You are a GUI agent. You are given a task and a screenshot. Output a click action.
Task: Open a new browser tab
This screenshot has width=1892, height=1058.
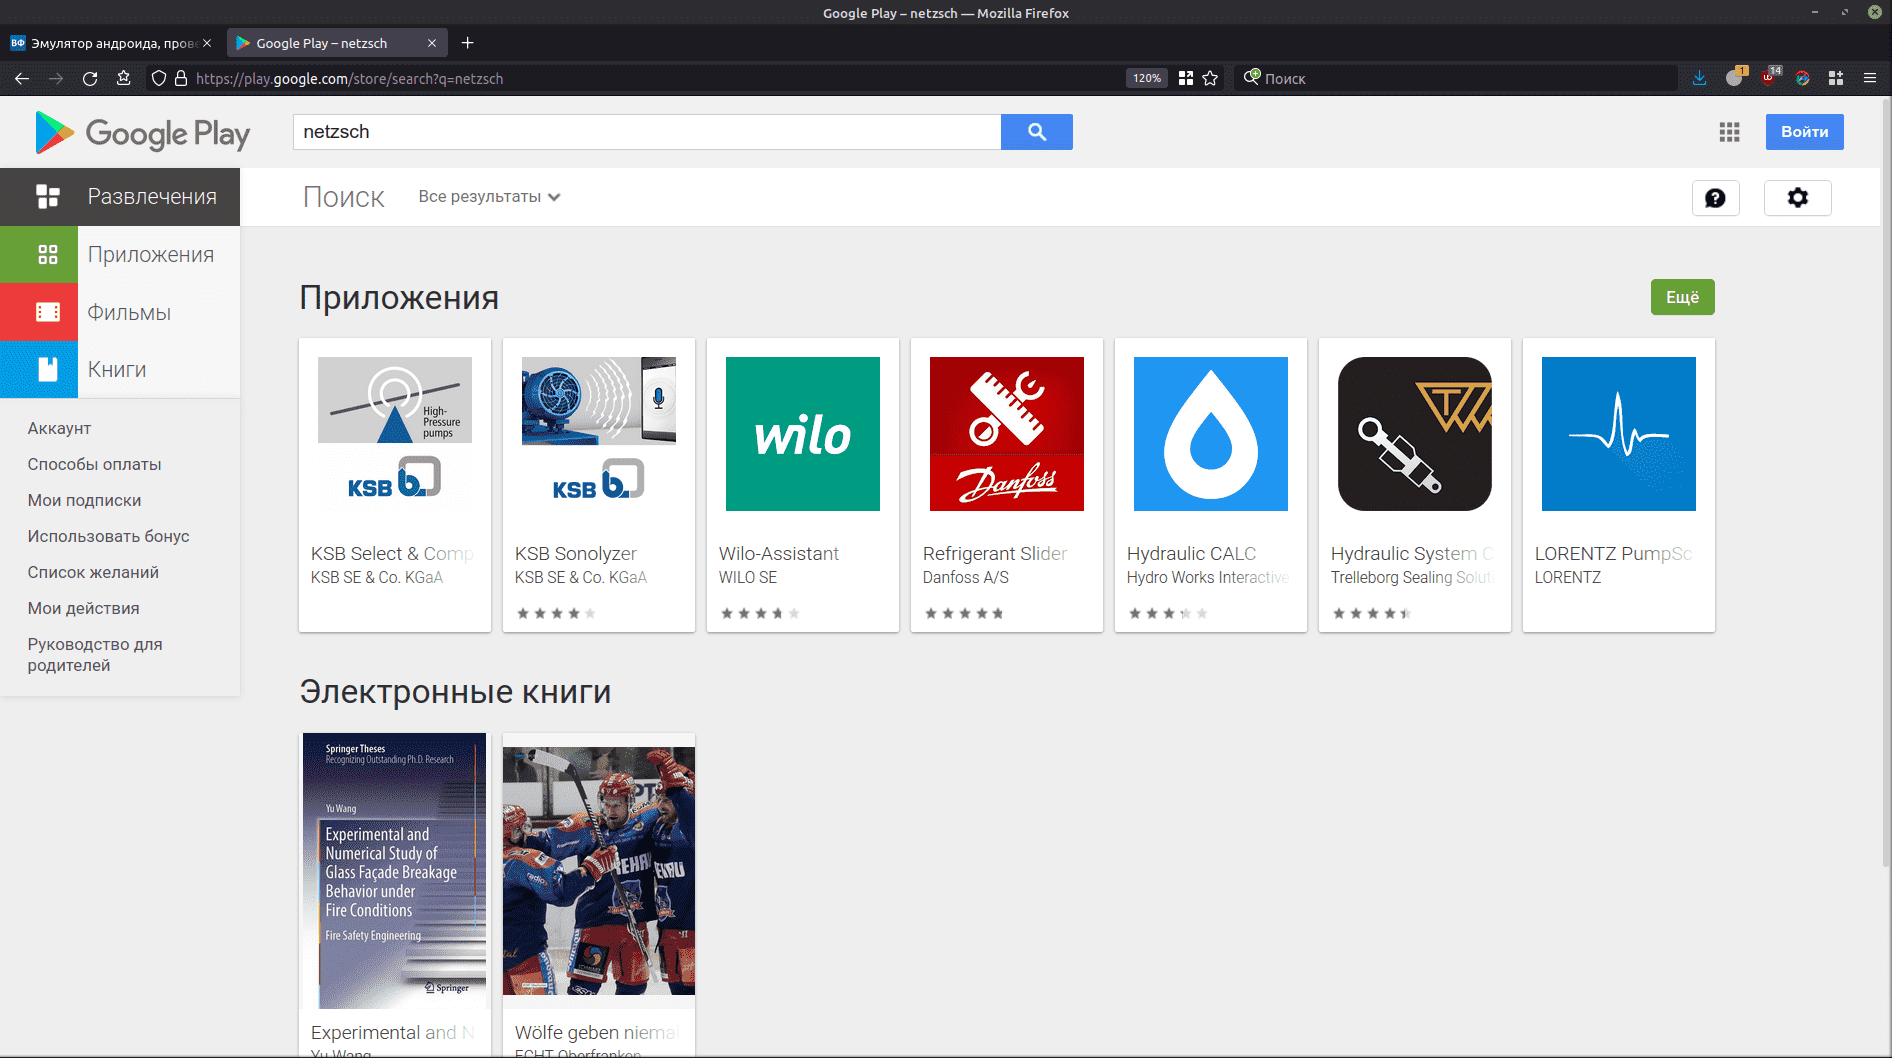tap(467, 43)
